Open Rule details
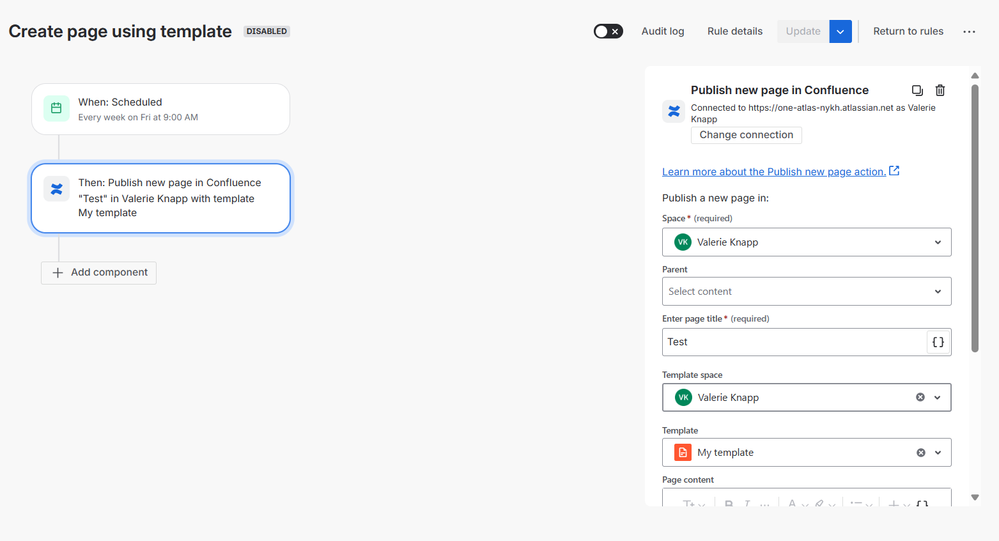 coord(735,31)
